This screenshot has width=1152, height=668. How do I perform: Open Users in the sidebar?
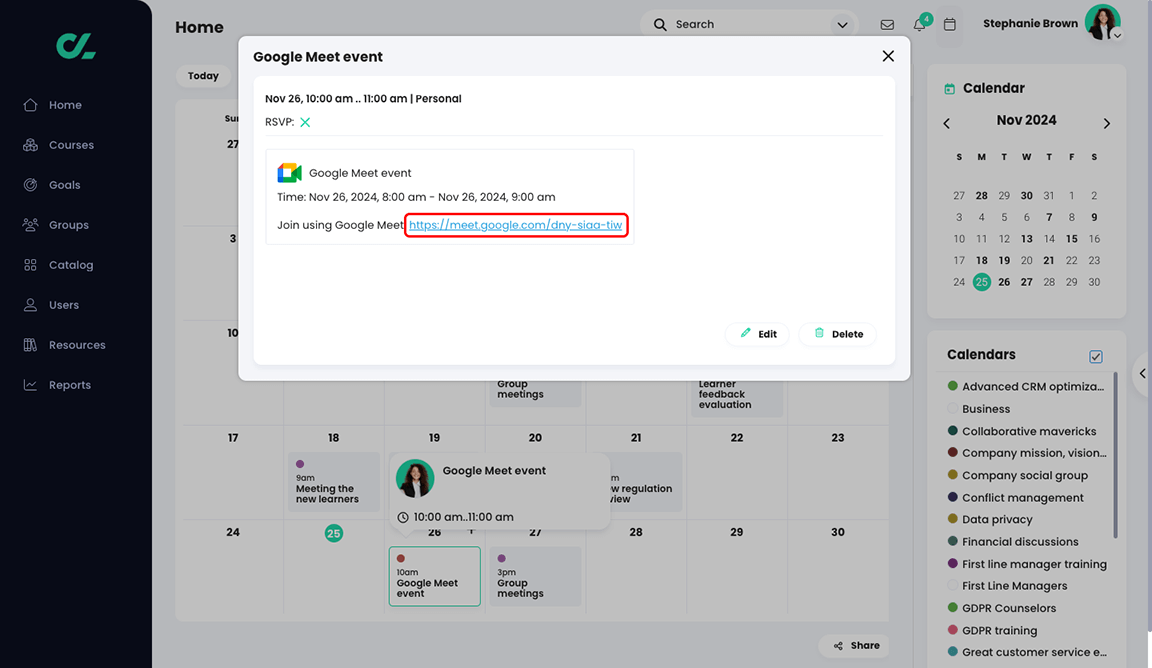(x=51, y=305)
